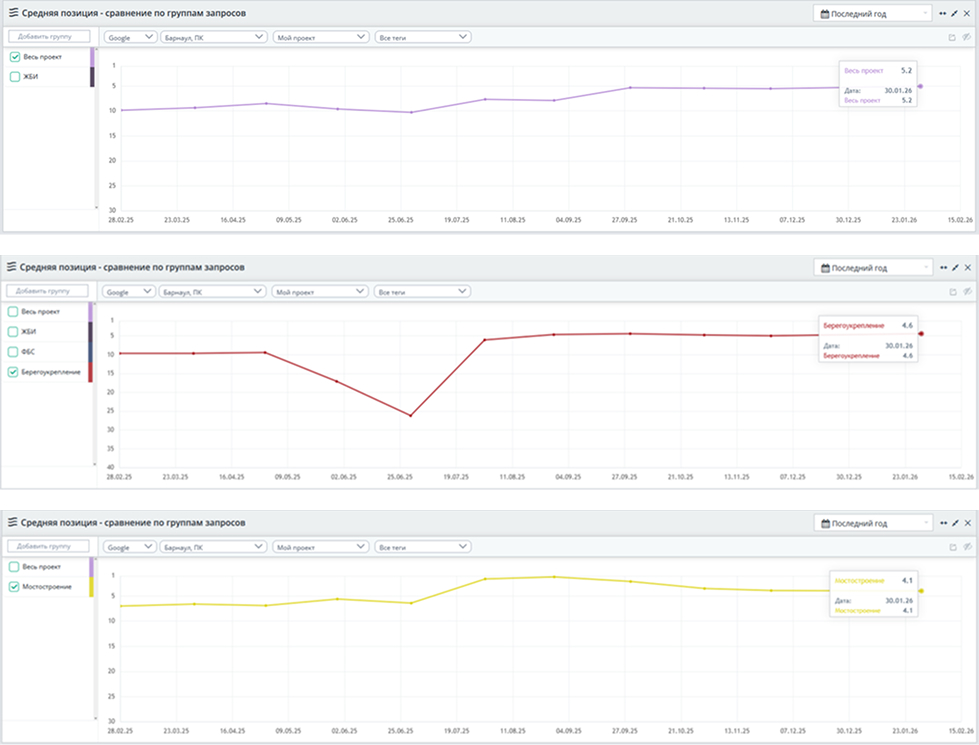Click the lowest red data point on Берегоукрепление chart
979x745 pixels.
click(x=410, y=415)
